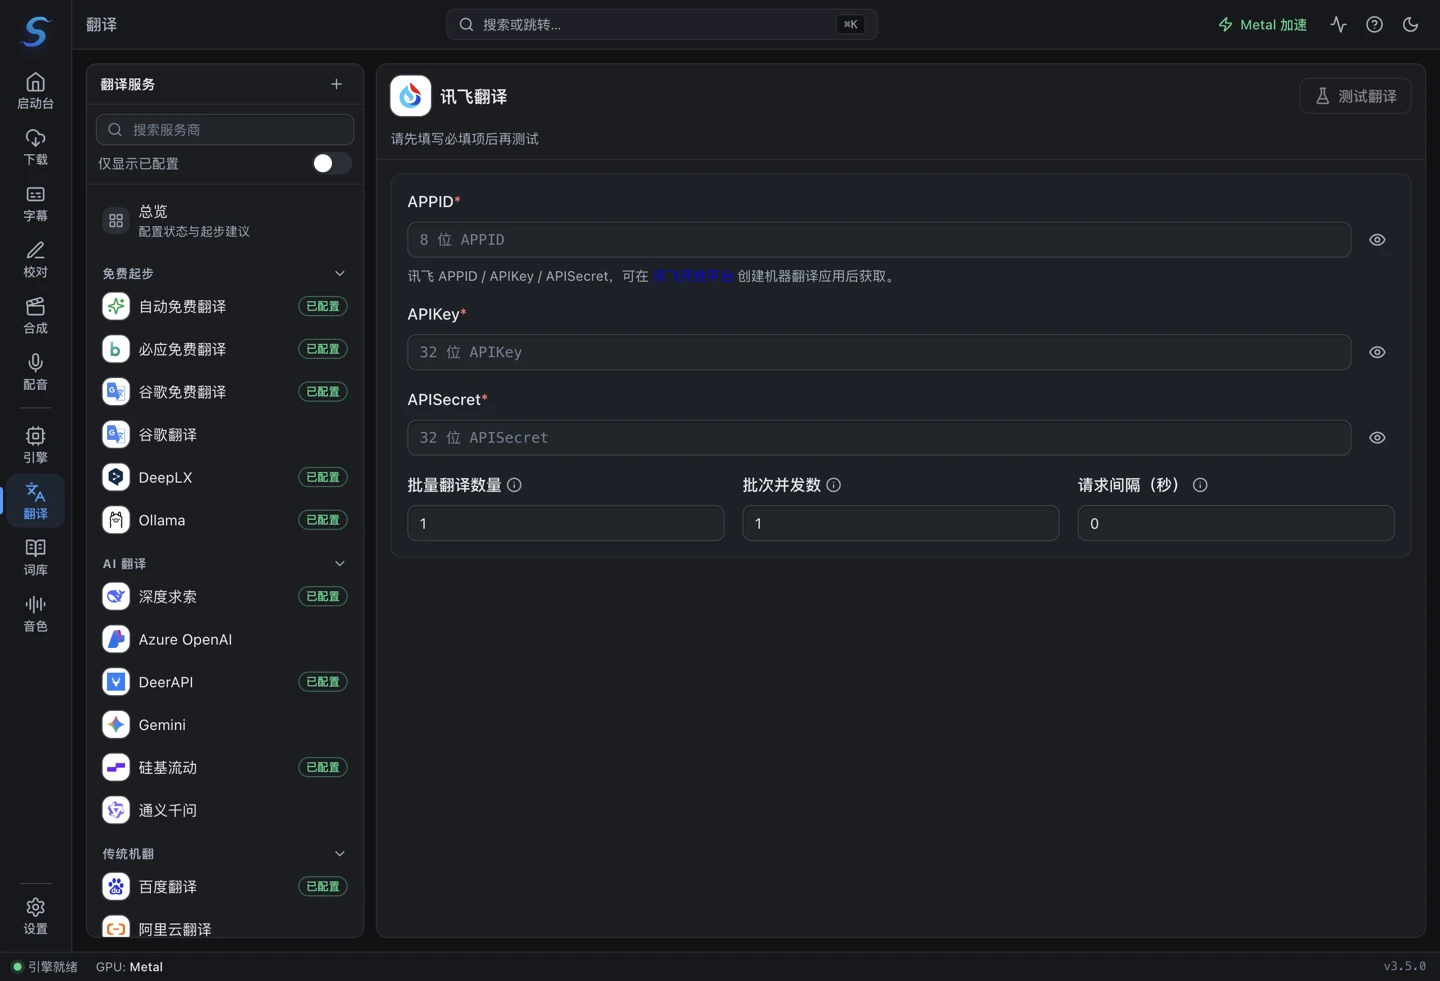Open the 字幕 subtitles section
1440x981 pixels.
[36, 203]
